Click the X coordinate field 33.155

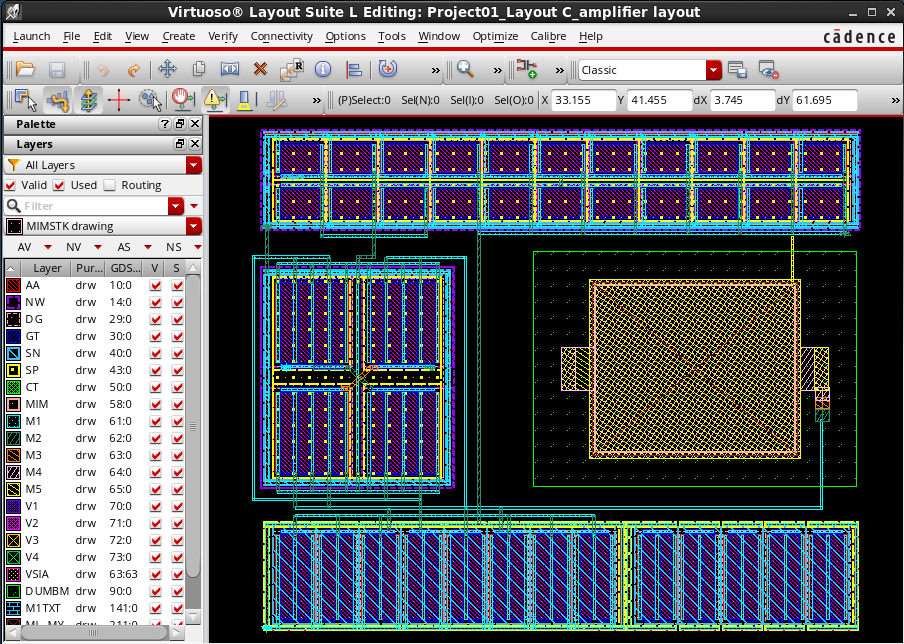point(583,100)
